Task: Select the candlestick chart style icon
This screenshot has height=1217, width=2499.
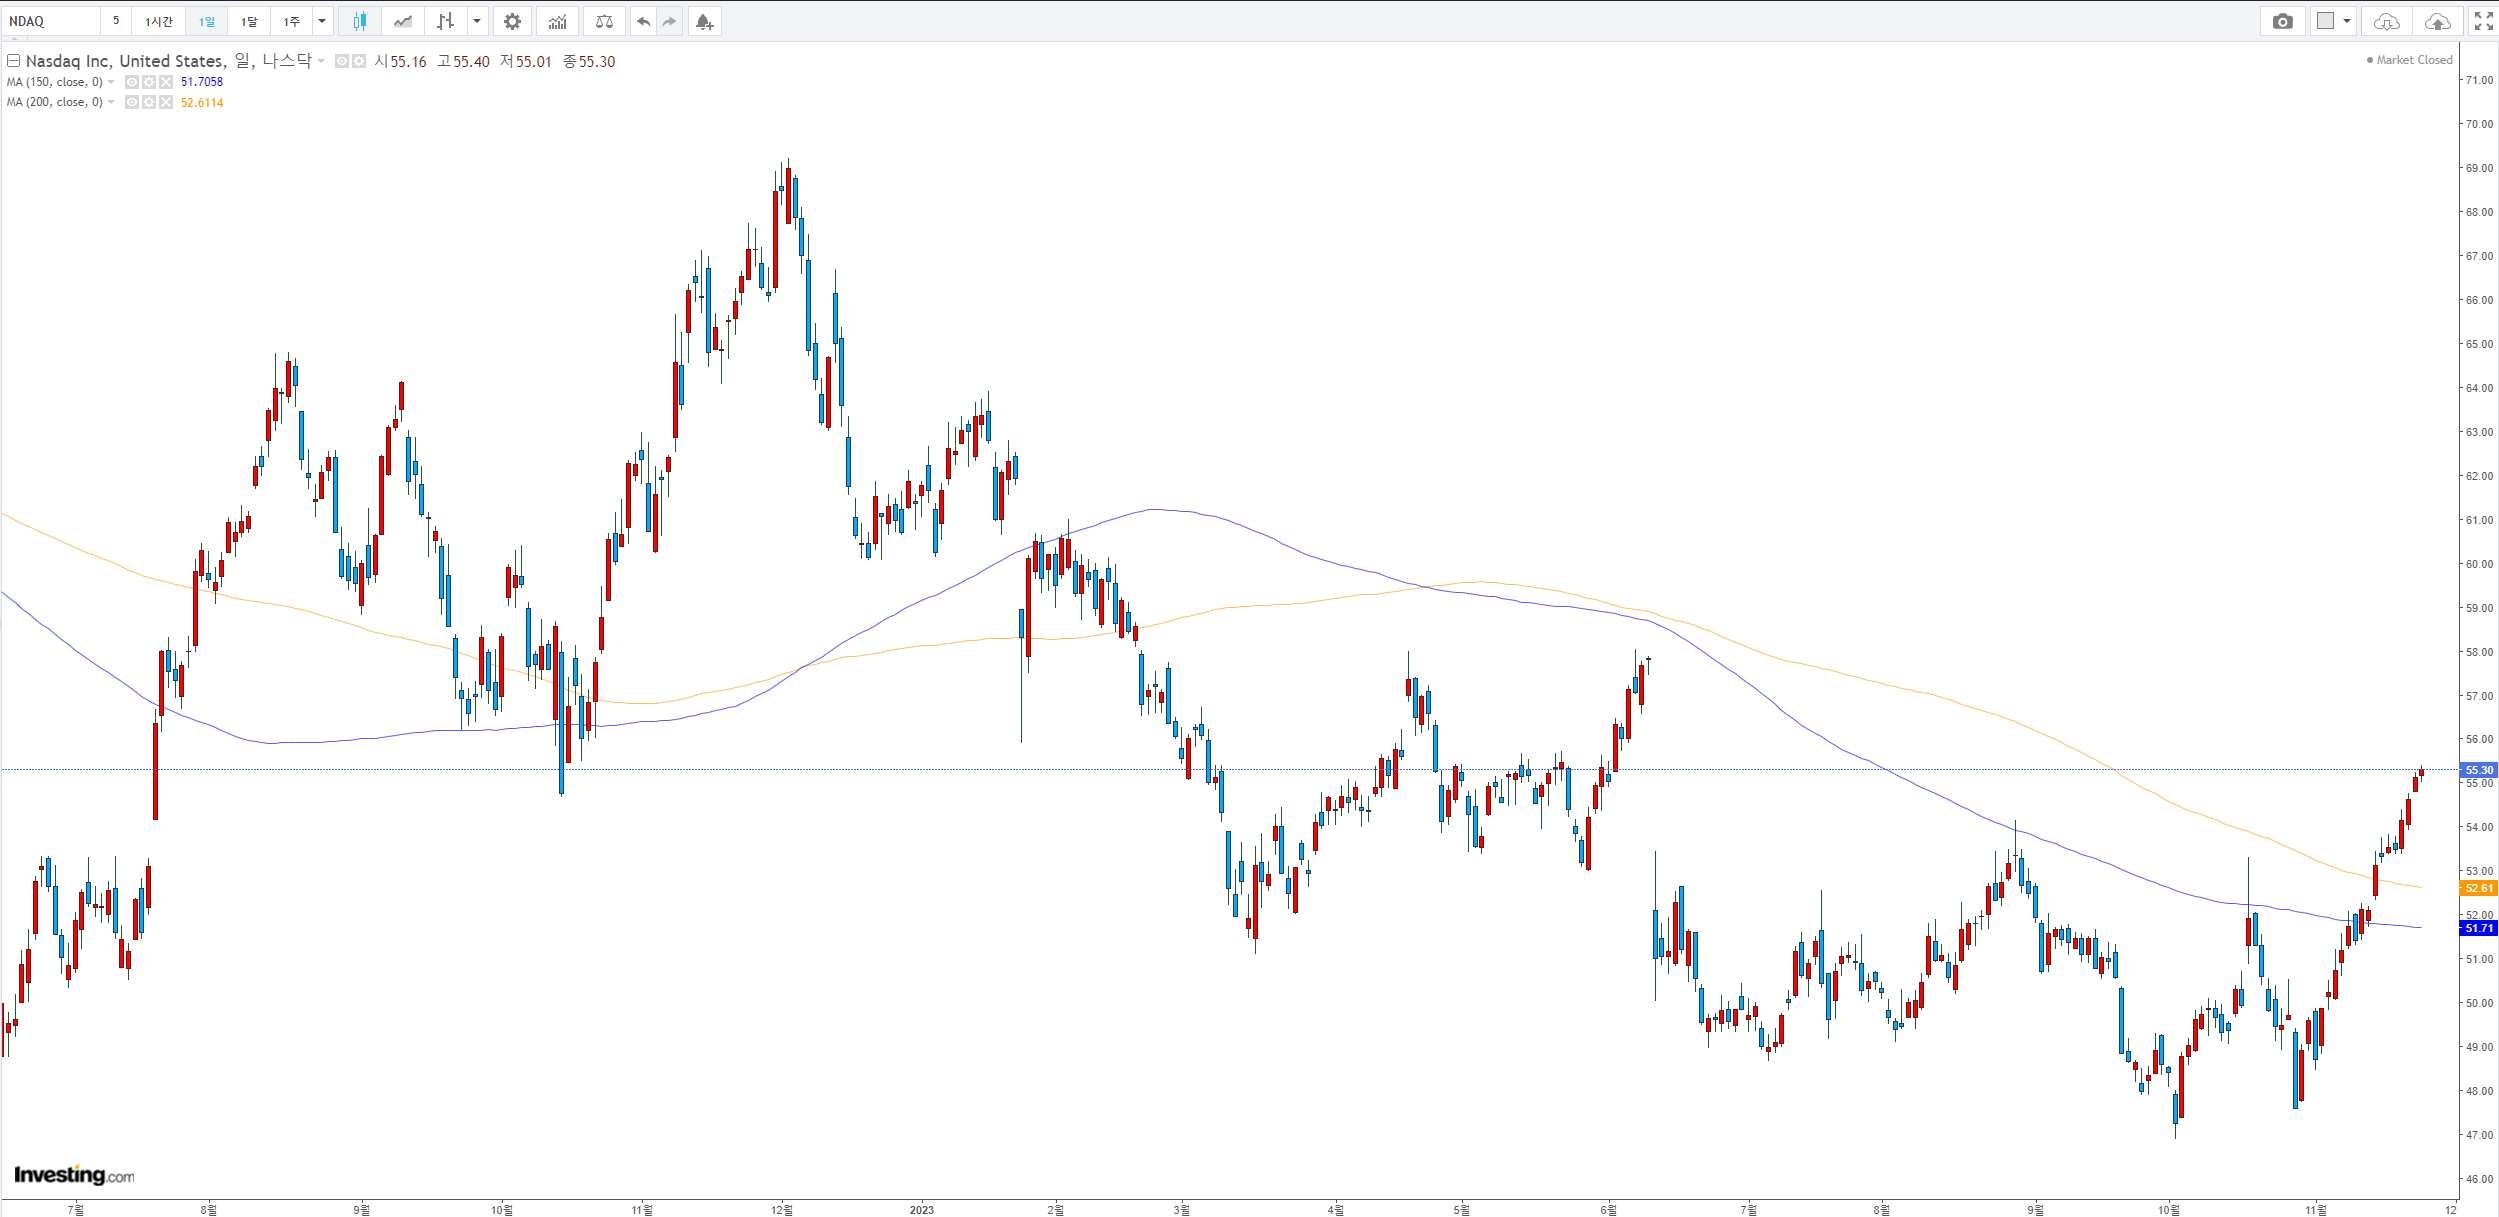Action: [360, 21]
